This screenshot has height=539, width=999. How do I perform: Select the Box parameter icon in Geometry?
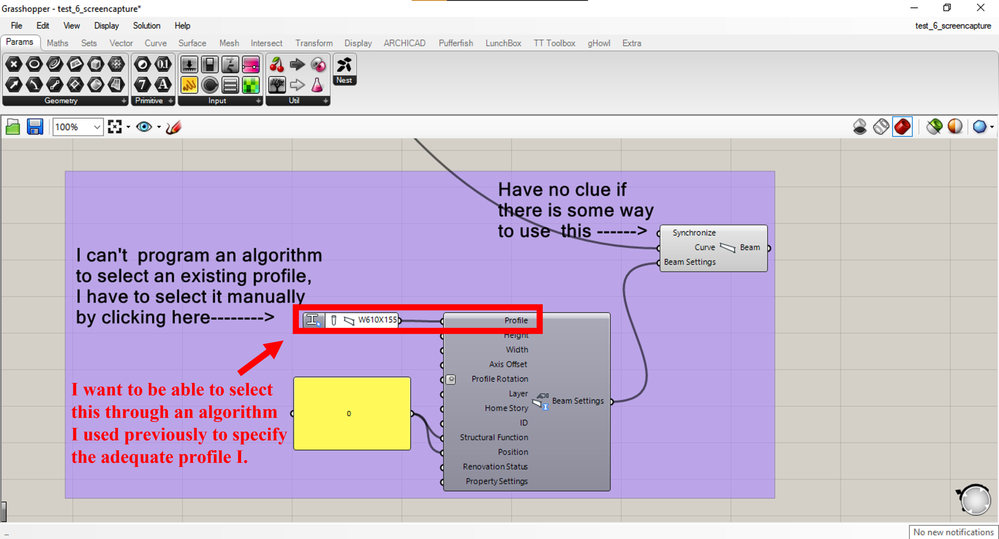[x=96, y=64]
